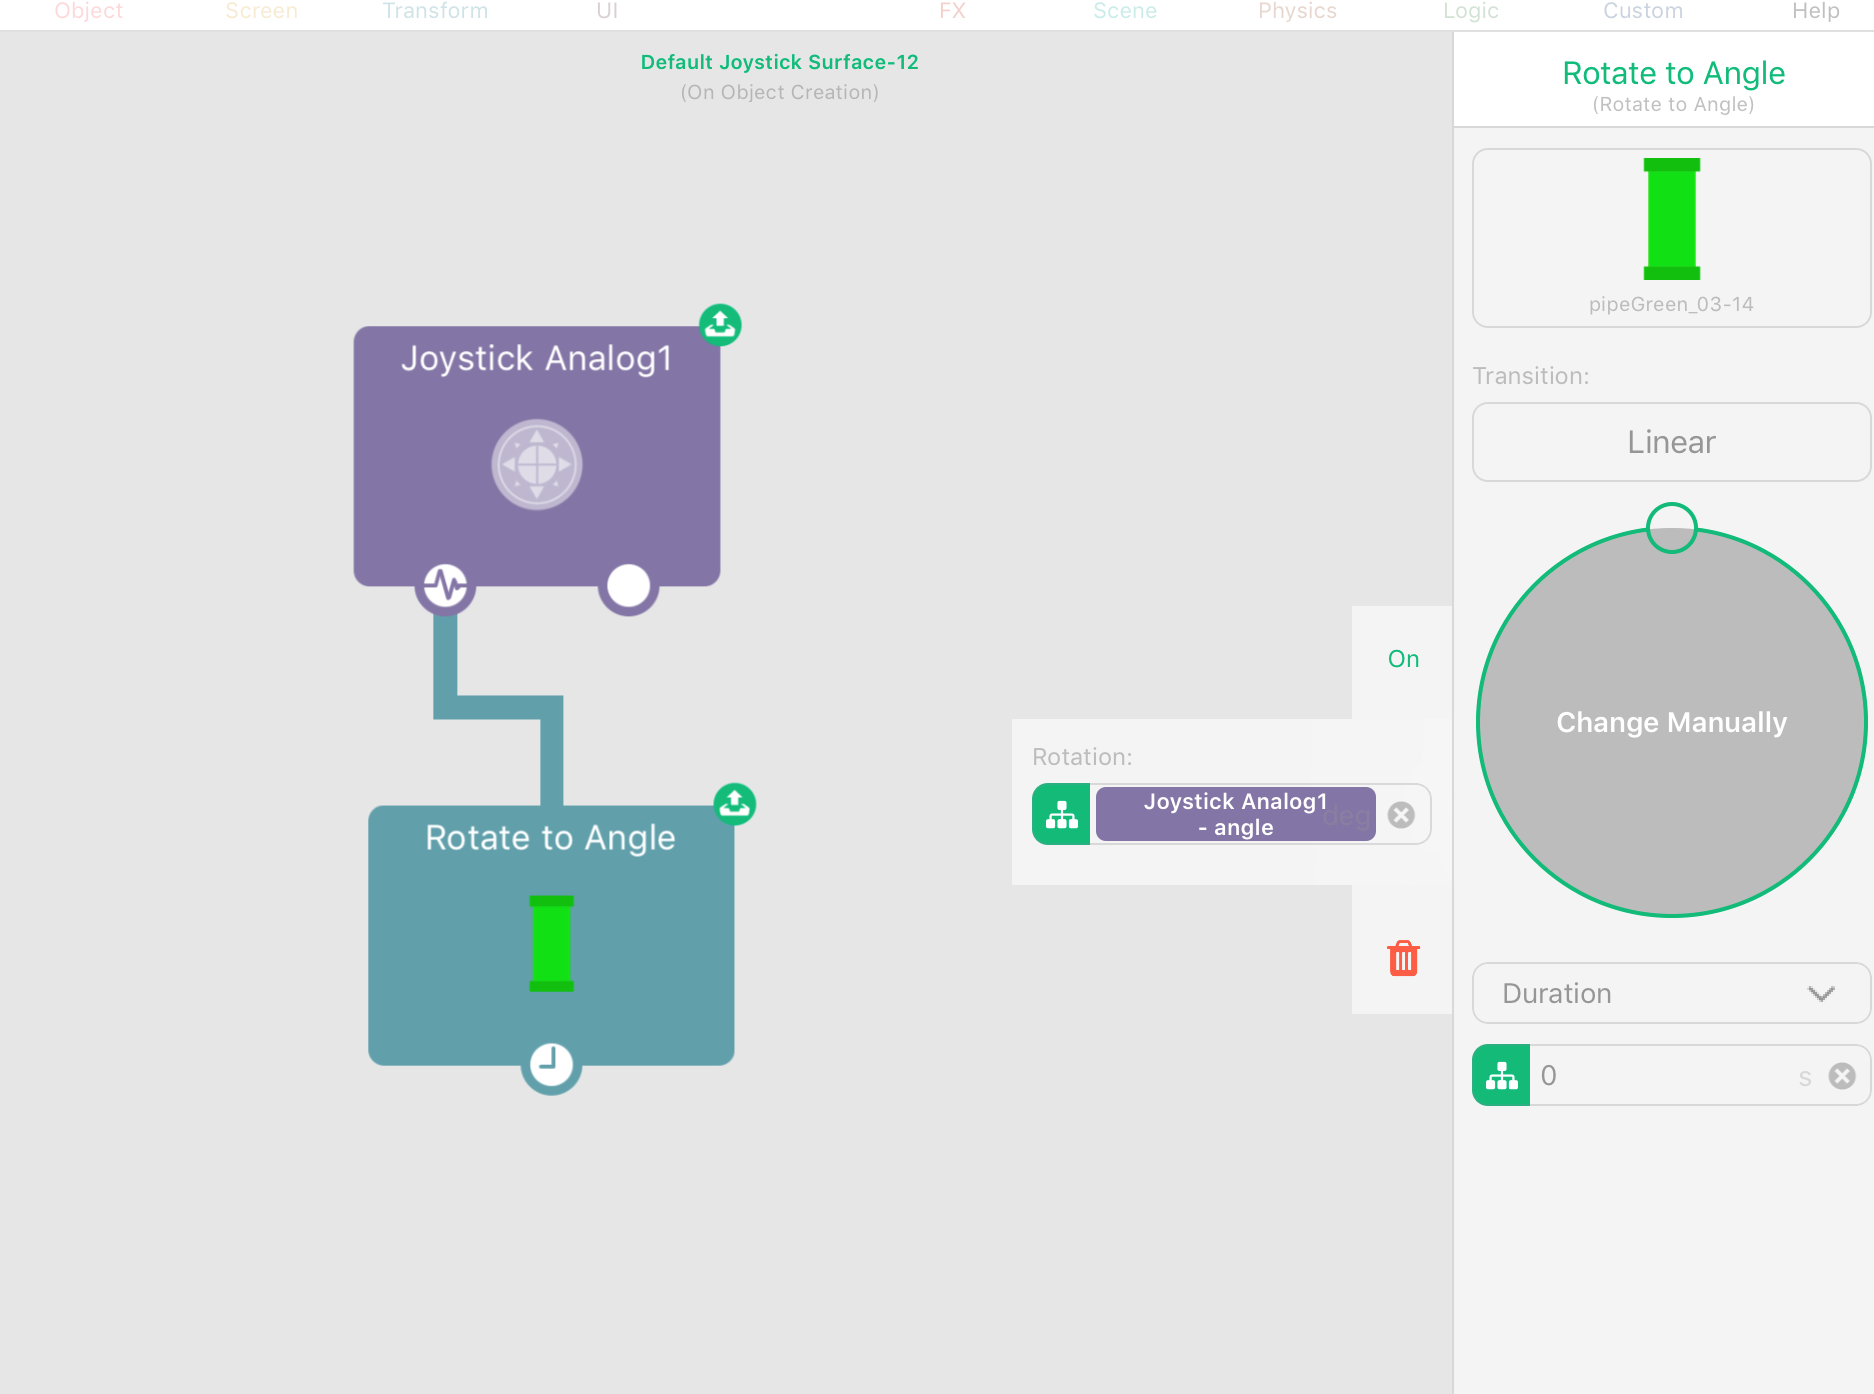Select the pipeGreen_03-14 object thumbnail
The height and width of the screenshot is (1394, 1874).
tap(1671, 238)
